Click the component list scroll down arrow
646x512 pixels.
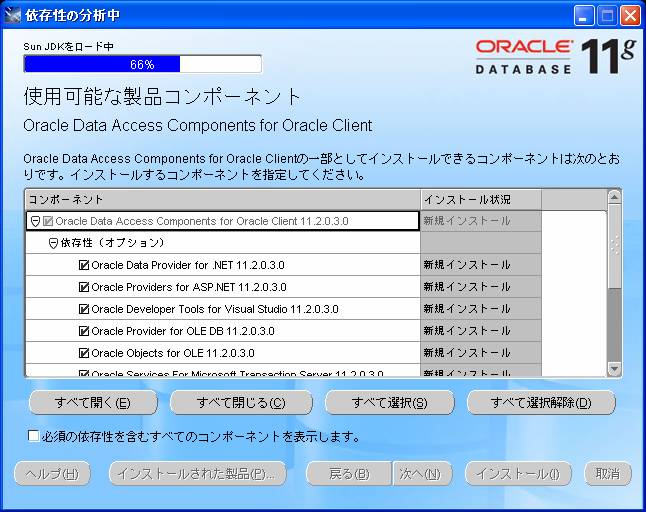click(614, 369)
